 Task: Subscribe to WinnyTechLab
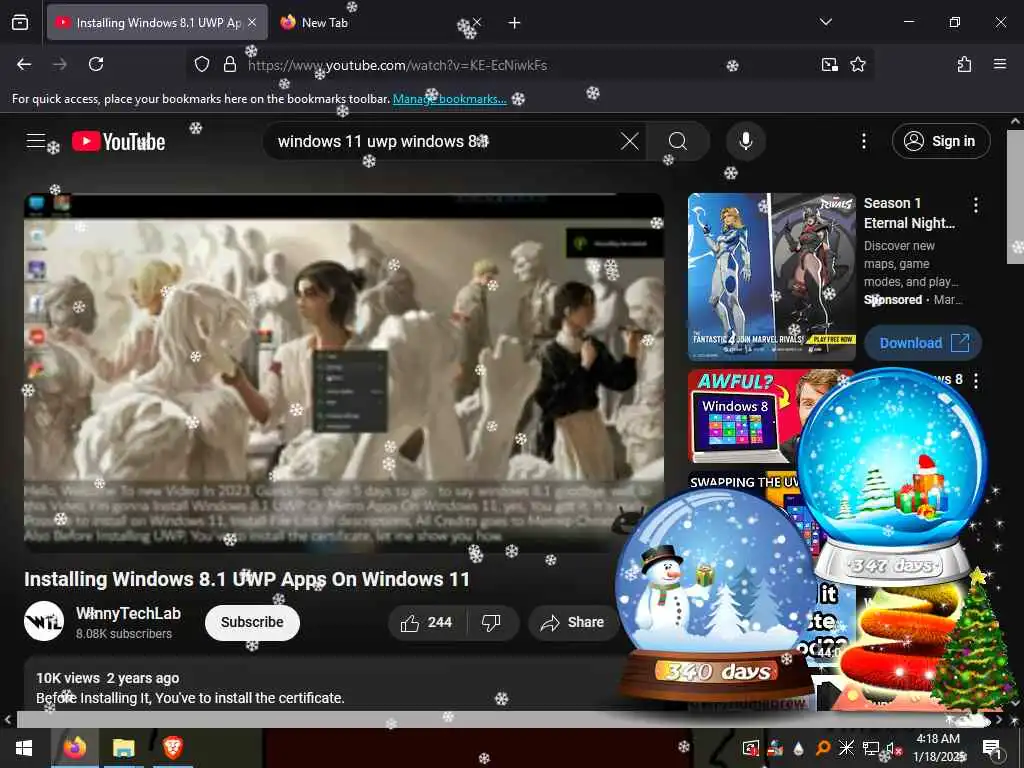252,622
